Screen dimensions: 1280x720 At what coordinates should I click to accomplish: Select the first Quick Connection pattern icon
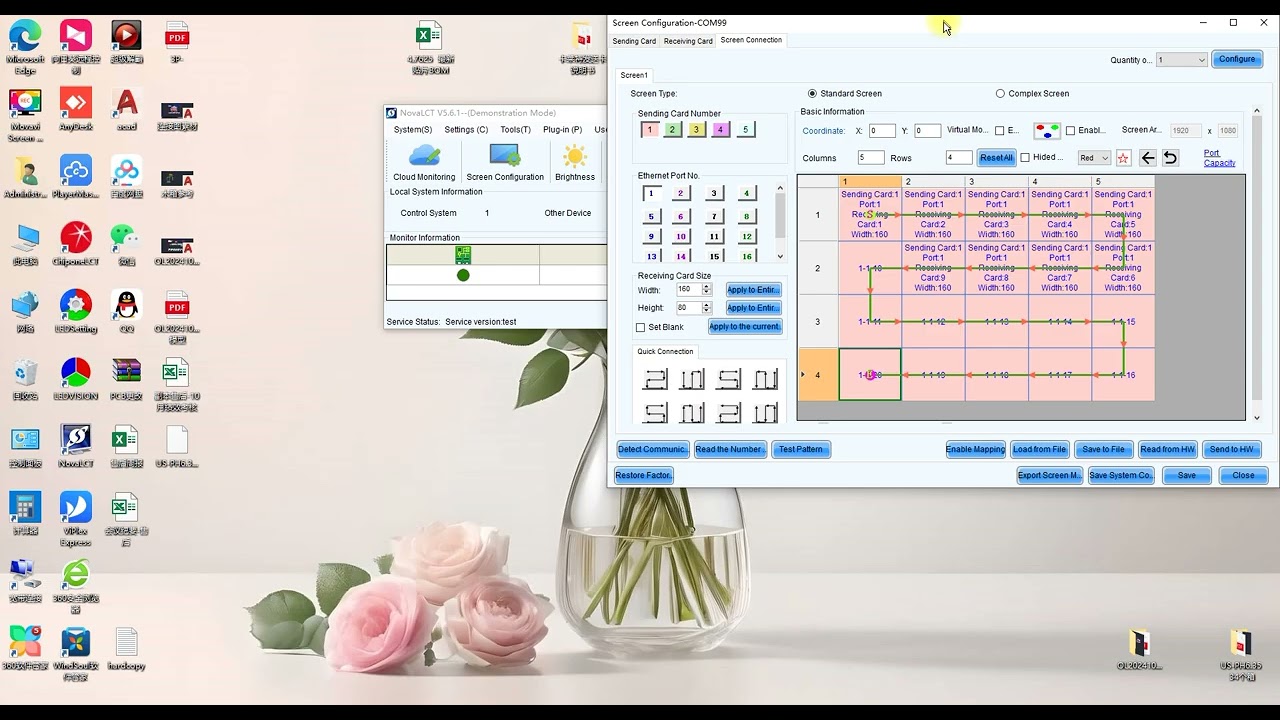coord(655,379)
